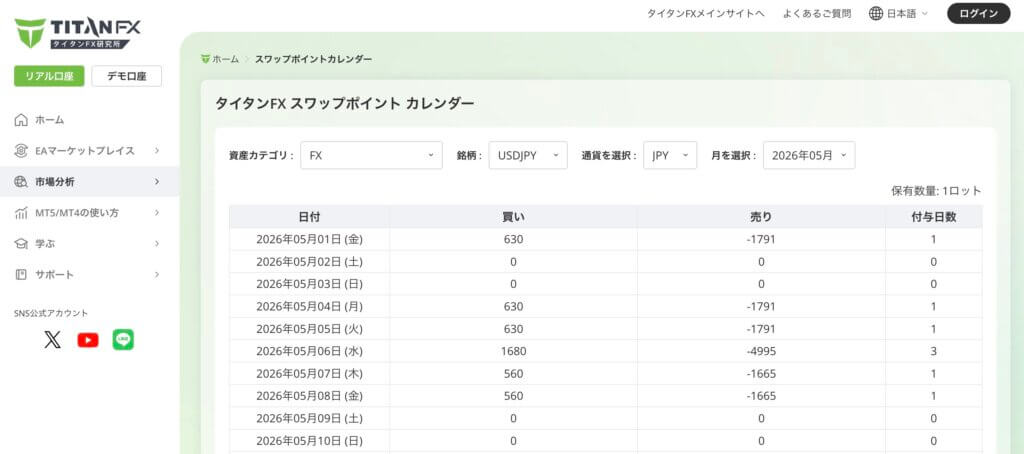The image size is (1024, 454).
Task: Click 日付 column header
Action: click(309, 217)
